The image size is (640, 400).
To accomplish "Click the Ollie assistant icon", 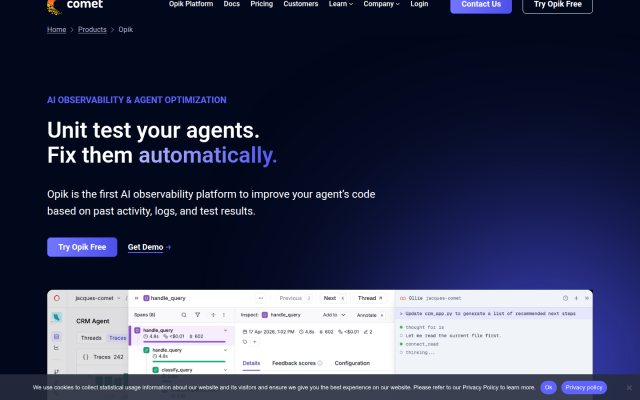I will click(403, 298).
